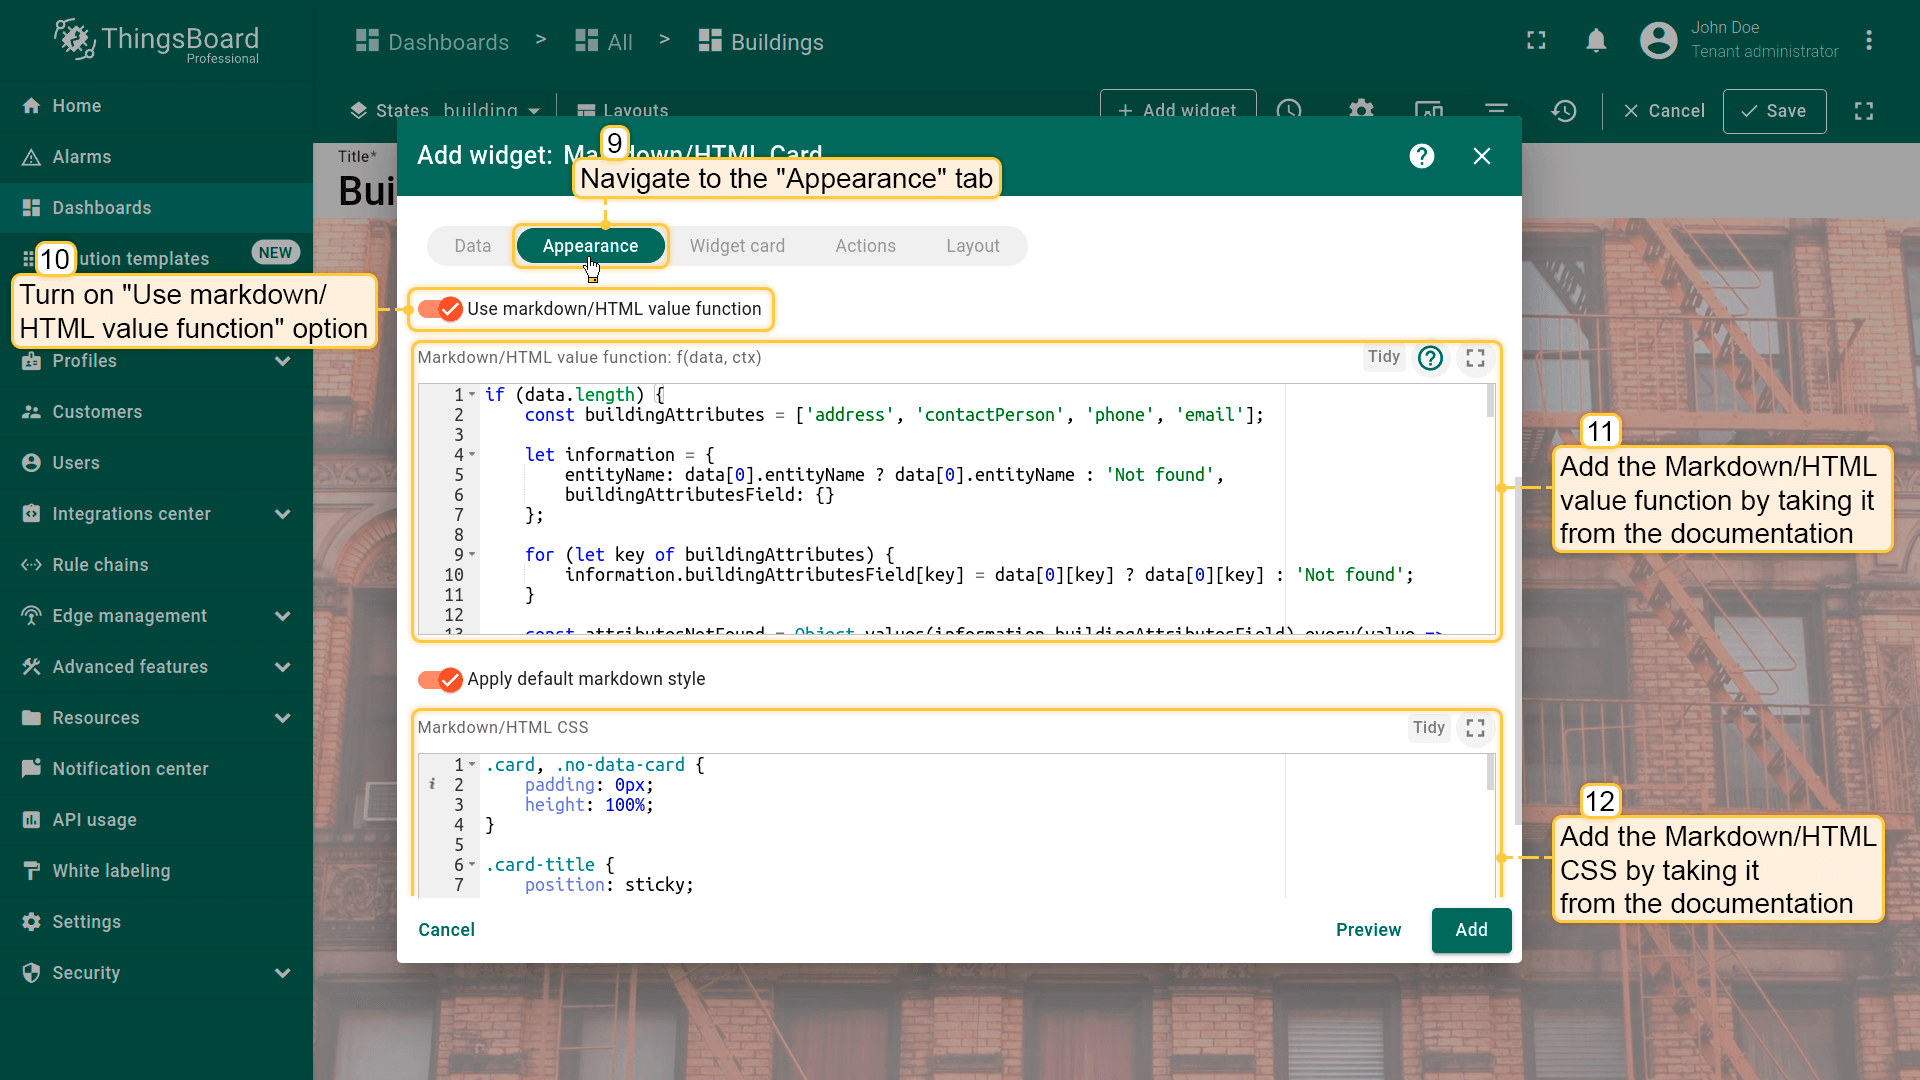Viewport: 1920px width, 1080px height.
Task: Click the notifications bell icon
Action: [x=1596, y=41]
